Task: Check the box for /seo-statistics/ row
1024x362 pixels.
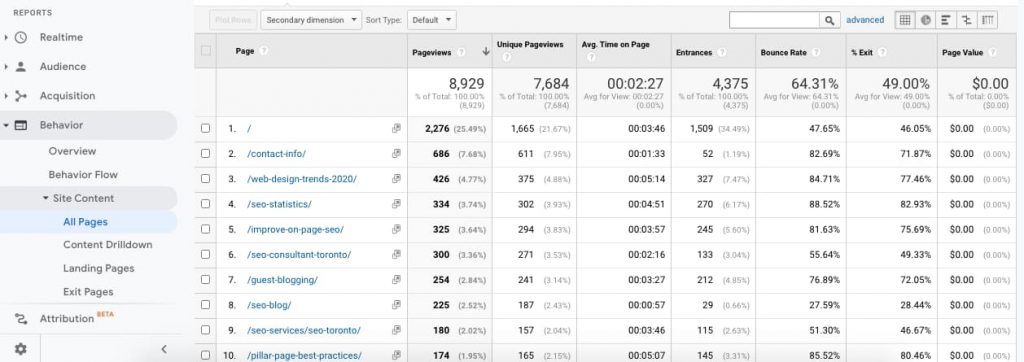Action: point(206,204)
